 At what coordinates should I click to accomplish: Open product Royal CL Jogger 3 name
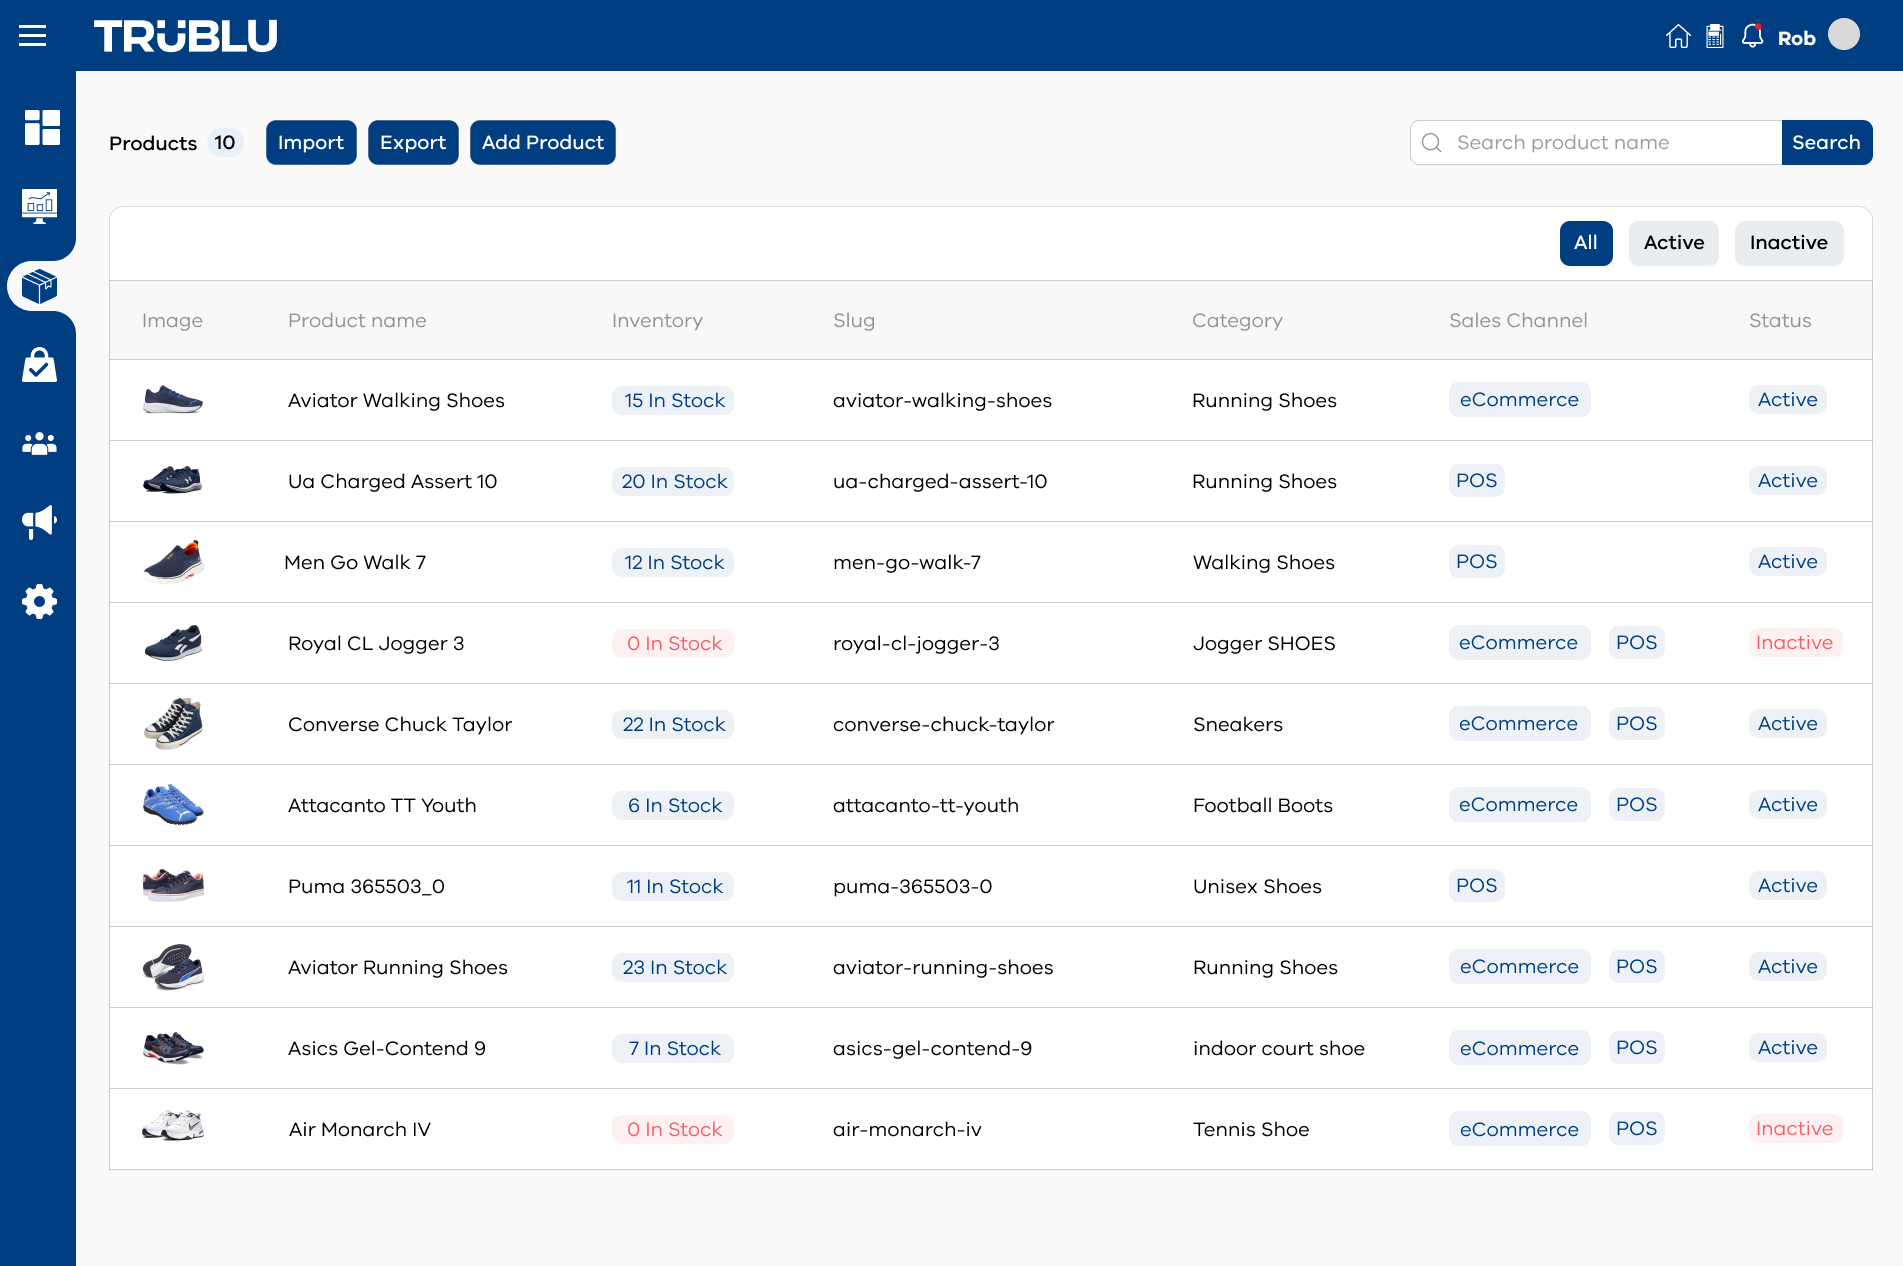click(376, 643)
